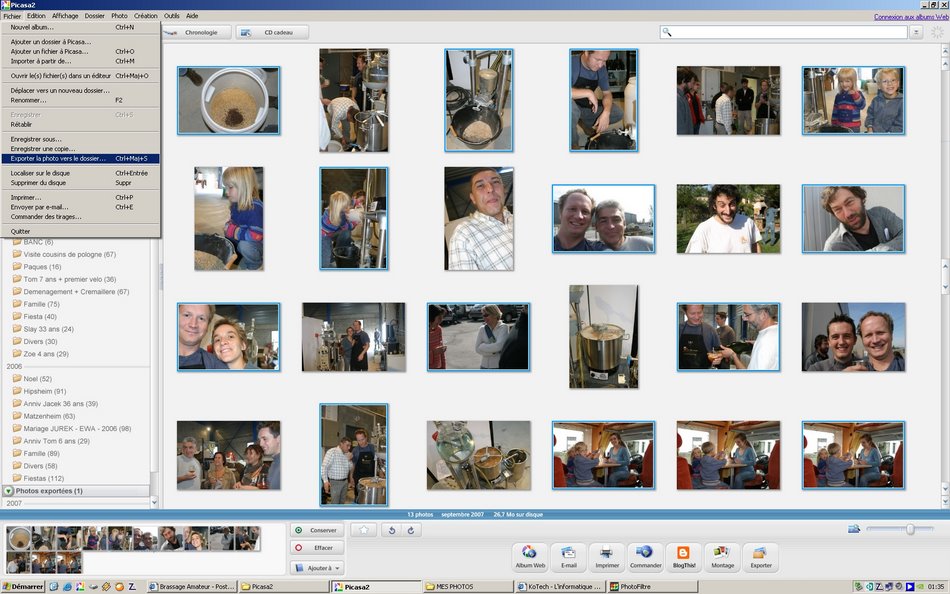Choose Localiser sur le disque
Viewport: 950px width, 594px height.
(80, 173)
